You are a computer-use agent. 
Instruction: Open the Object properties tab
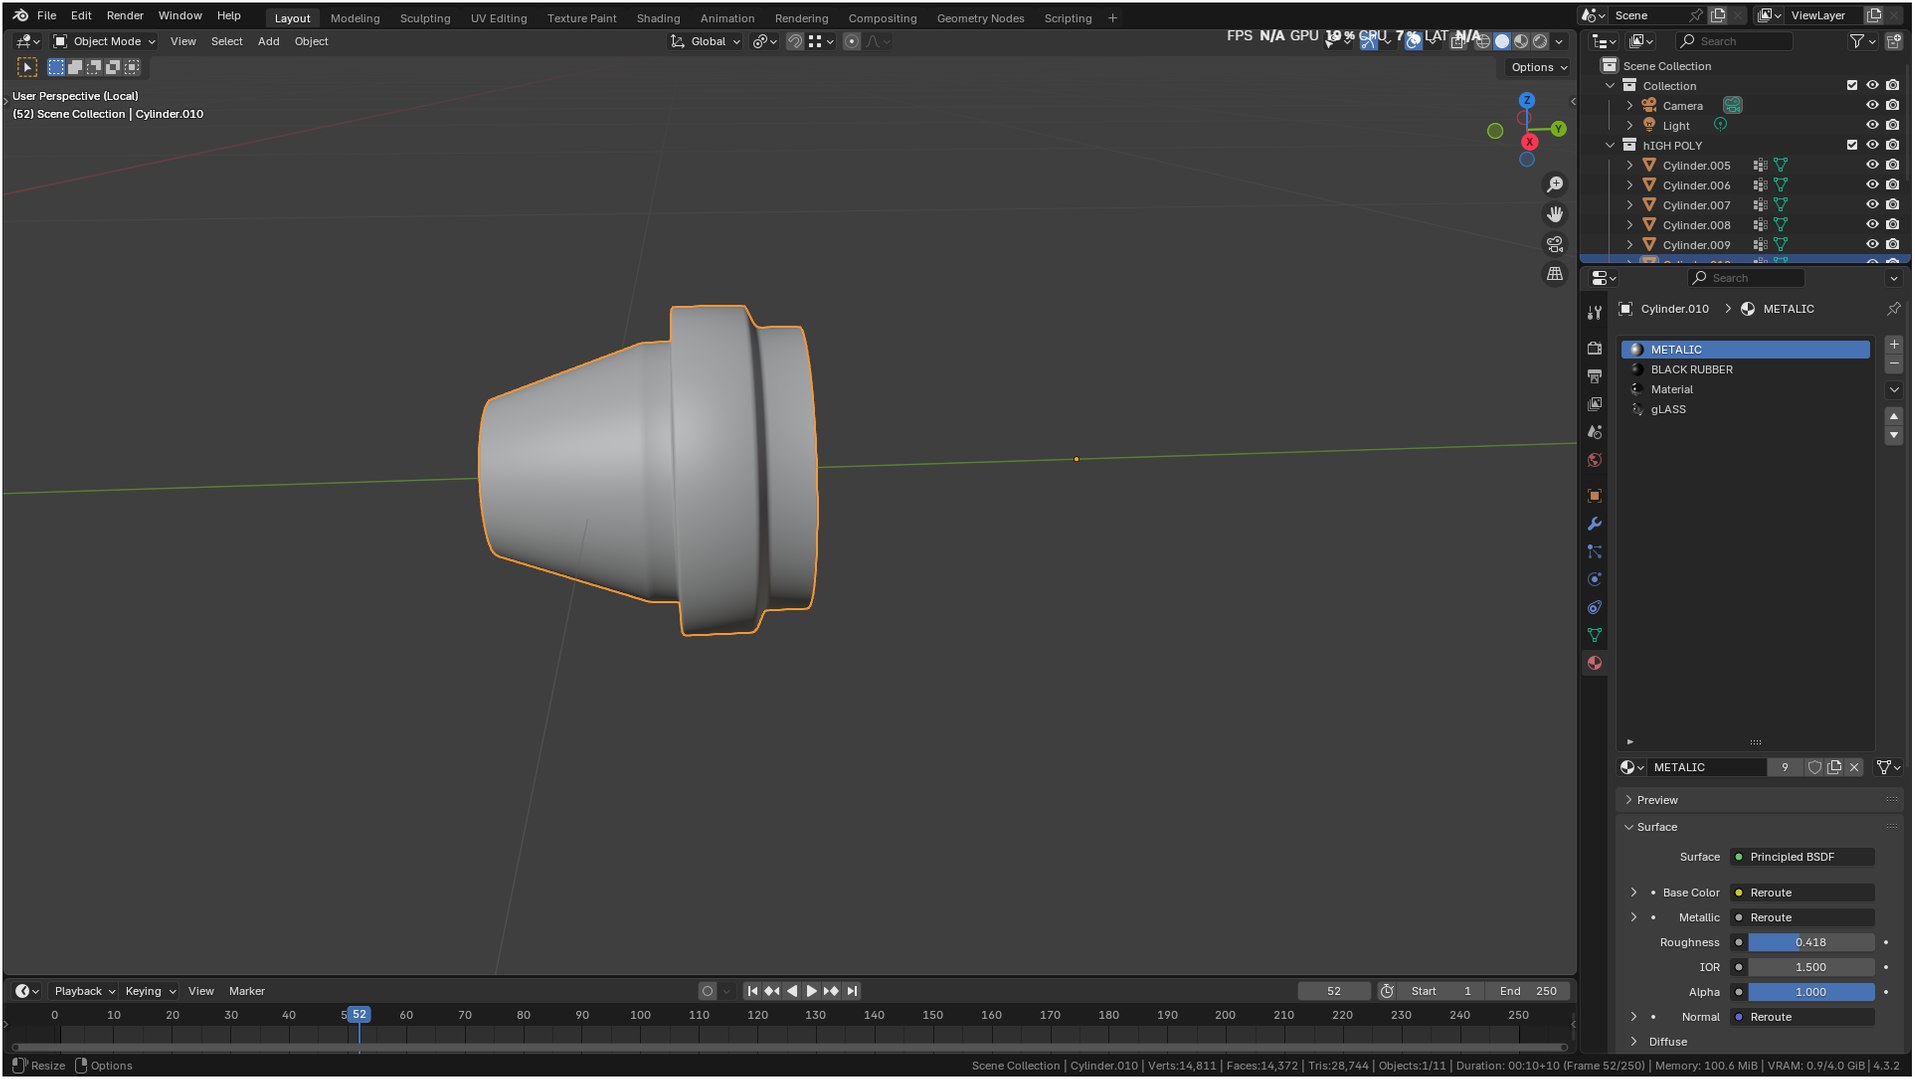tap(1594, 496)
